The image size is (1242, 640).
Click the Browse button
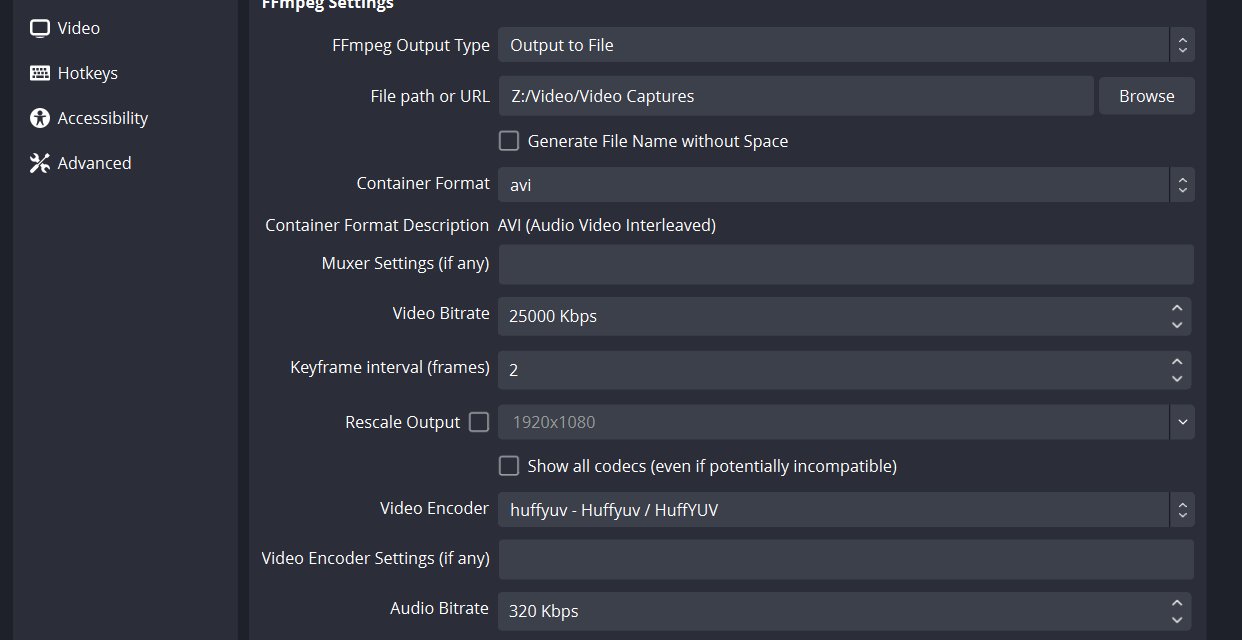(1146, 96)
